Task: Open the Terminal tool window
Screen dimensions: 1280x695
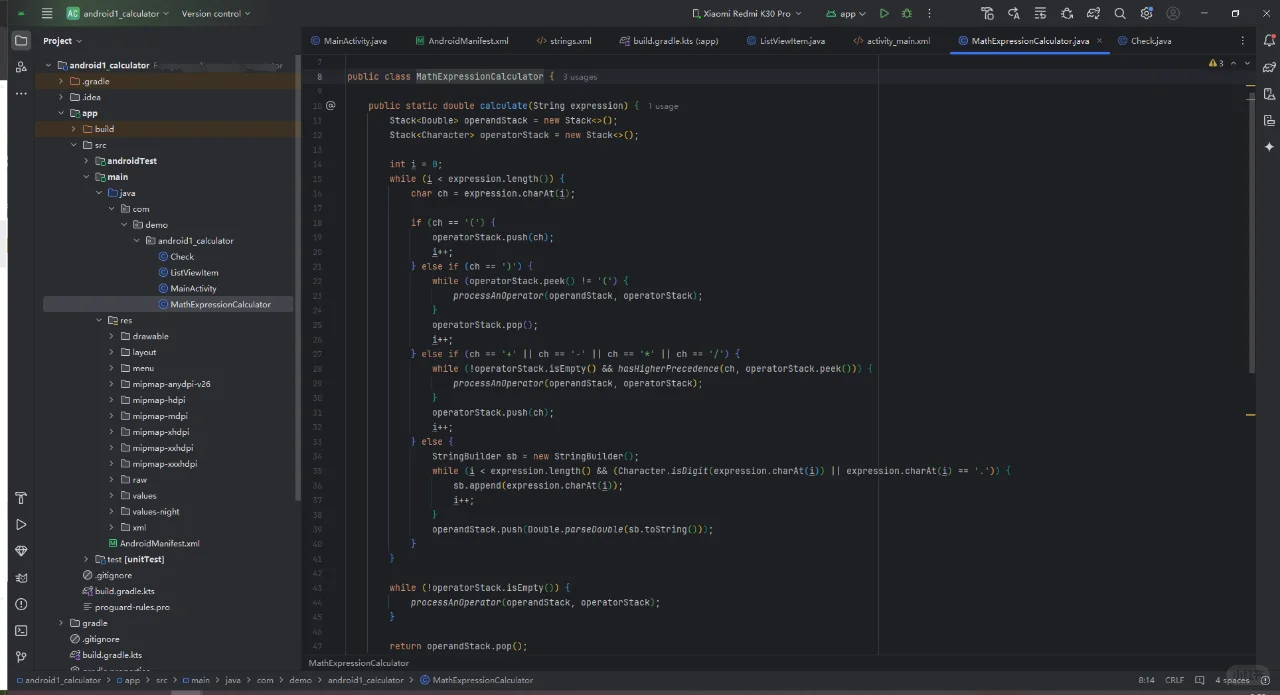Action: pos(21,631)
